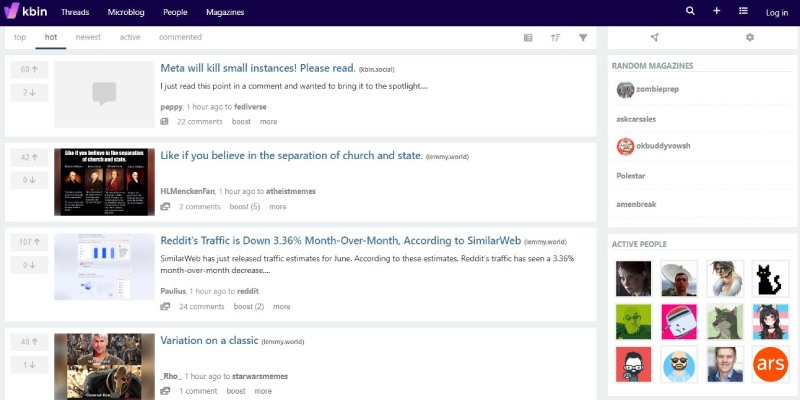The height and width of the screenshot is (400, 800).
Task: Click the comments icon beside 2 comments
Action: [165, 207]
